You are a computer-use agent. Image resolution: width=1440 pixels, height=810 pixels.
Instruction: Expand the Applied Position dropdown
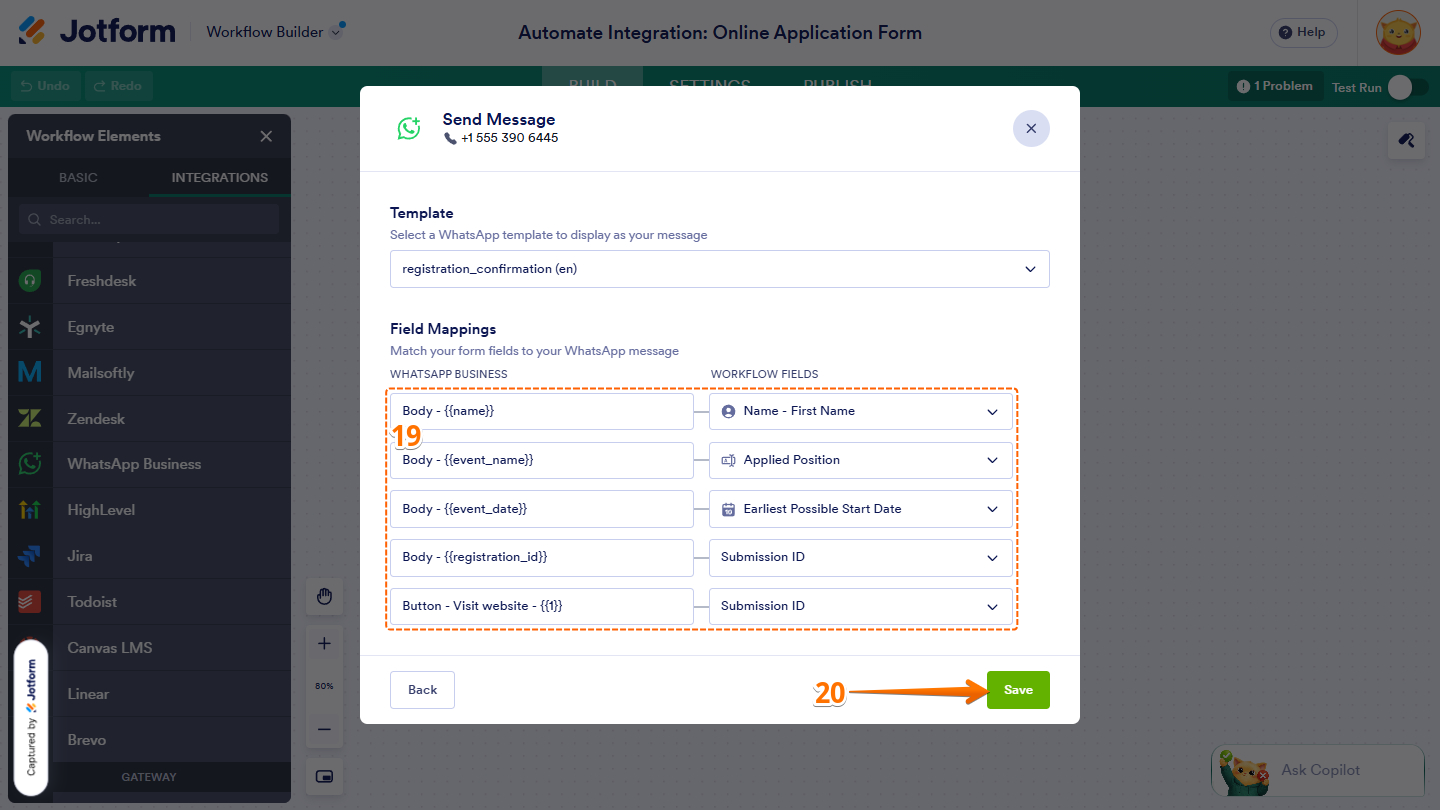pyautogui.click(x=861, y=460)
